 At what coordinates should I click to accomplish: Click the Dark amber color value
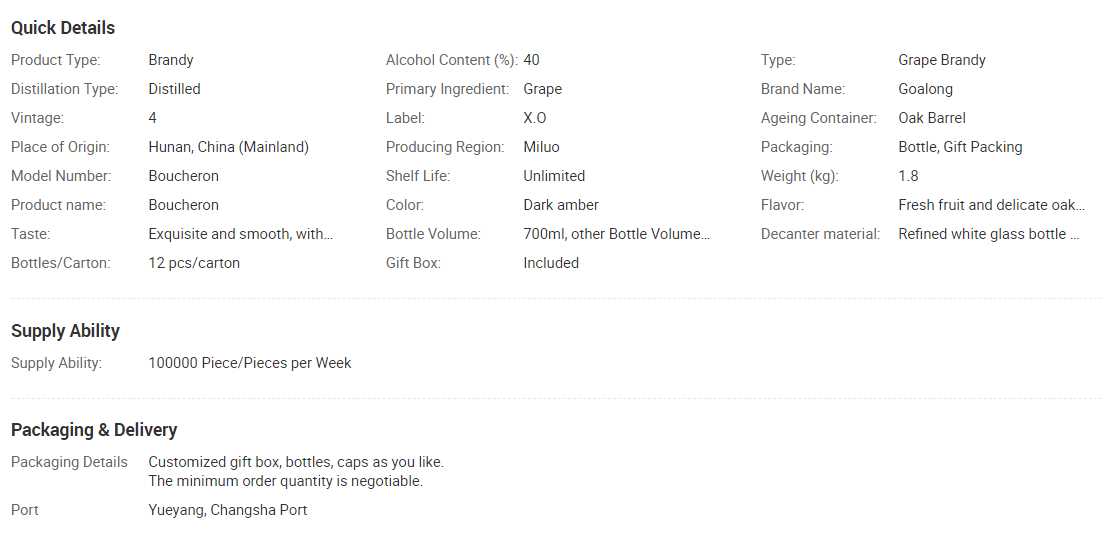[560, 205]
